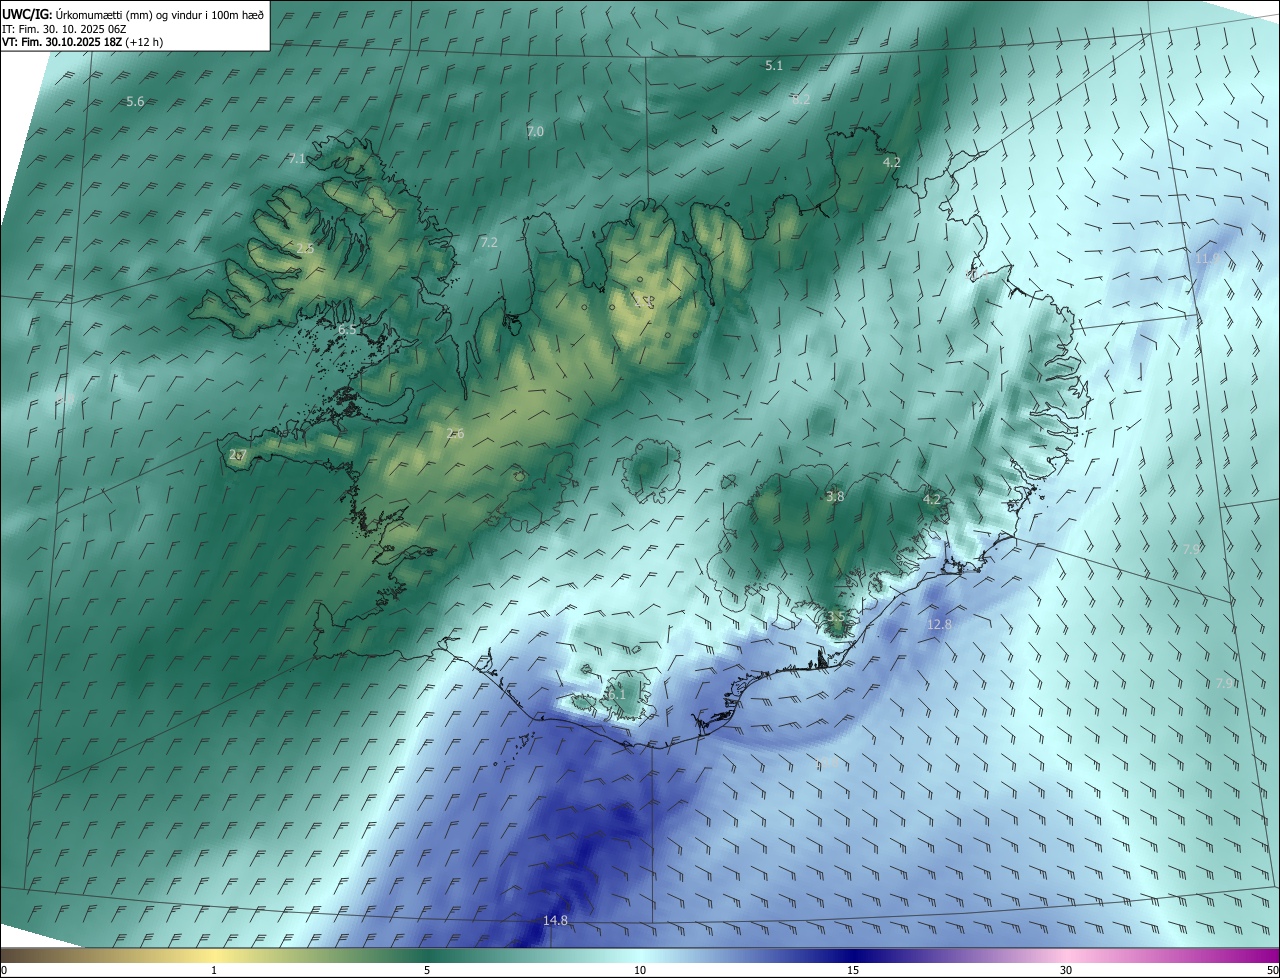The width and height of the screenshot is (1280, 978).
Task: Click the "14.8" maximum value label
Action: click(555, 921)
